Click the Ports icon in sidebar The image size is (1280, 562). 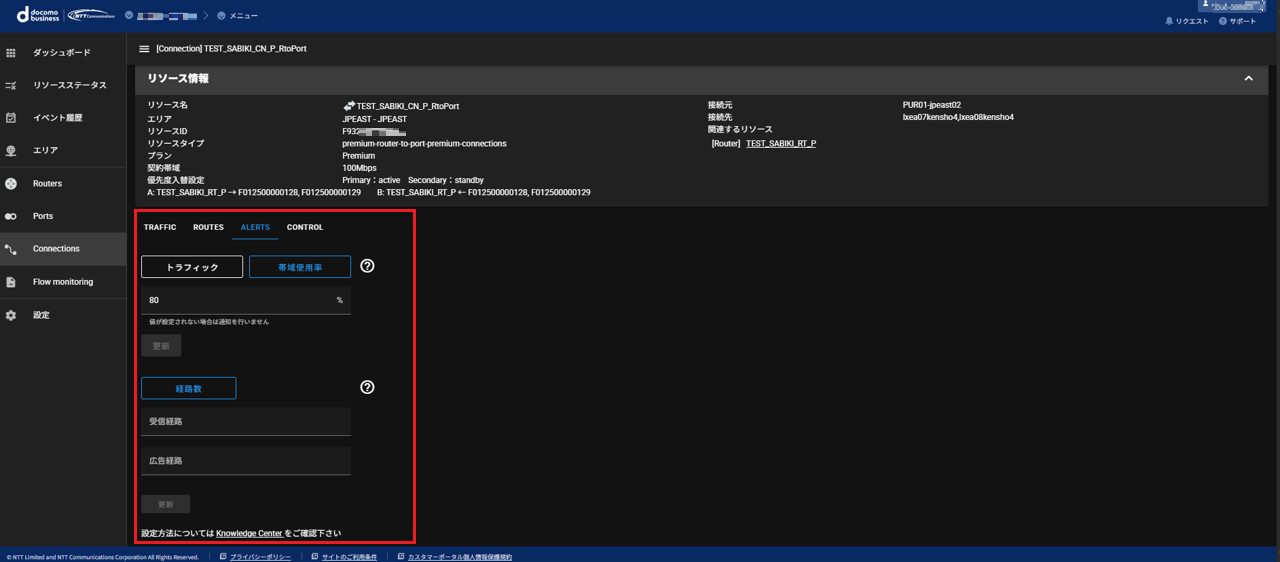[x=11, y=216]
